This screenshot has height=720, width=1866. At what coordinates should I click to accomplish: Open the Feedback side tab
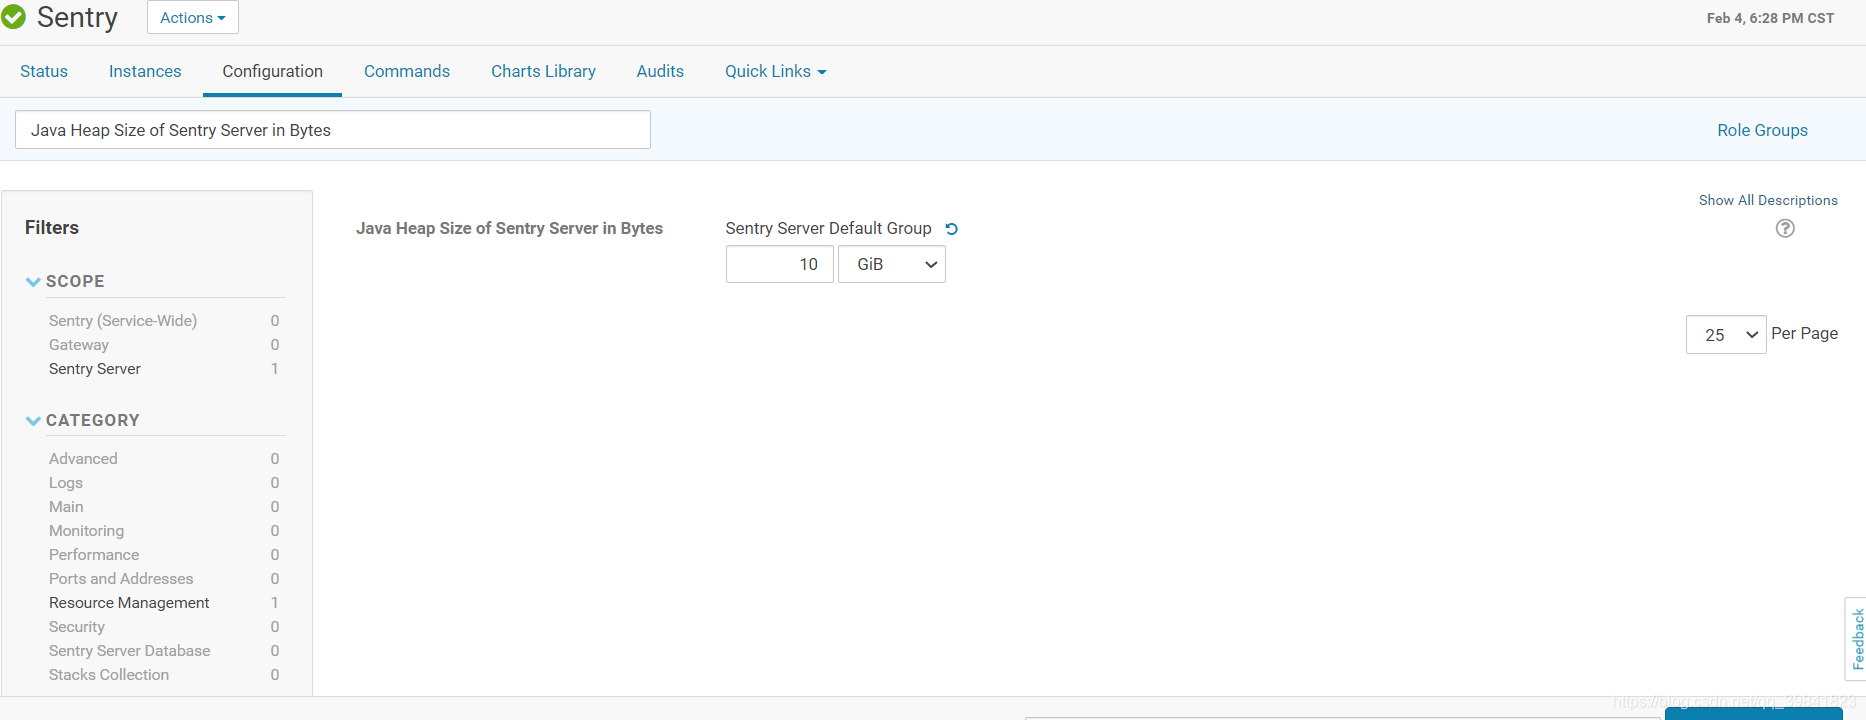[1856, 639]
